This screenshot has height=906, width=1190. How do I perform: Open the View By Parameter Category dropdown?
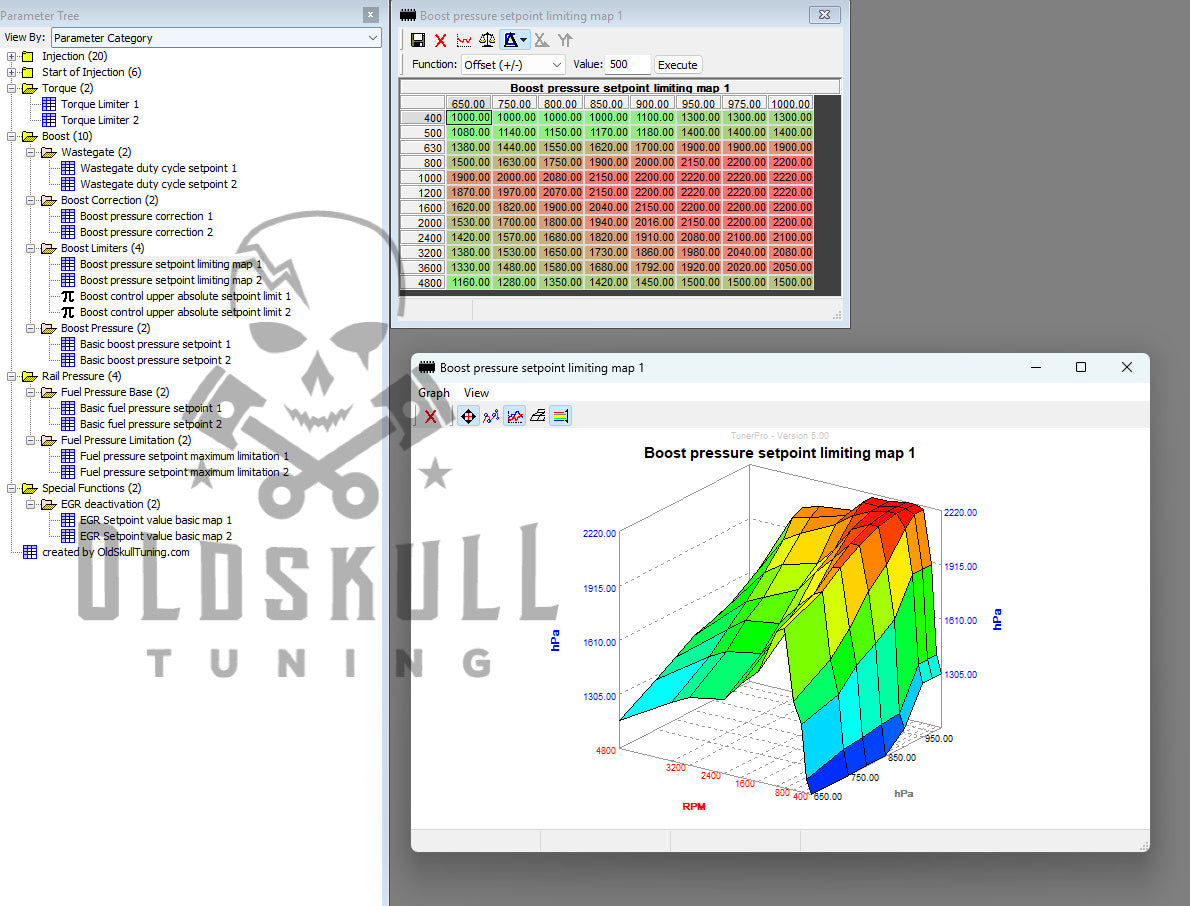(216, 38)
